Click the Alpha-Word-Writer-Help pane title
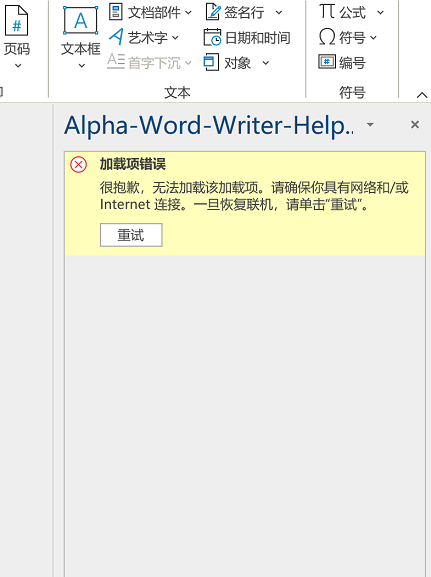The width and height of the screenshot is (431, 577). [209, 125]
